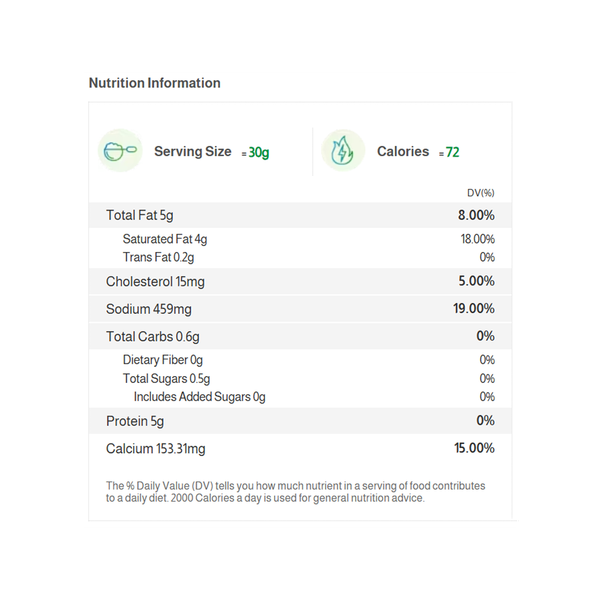Click the Nutrition Information heading

pos(155,83)
